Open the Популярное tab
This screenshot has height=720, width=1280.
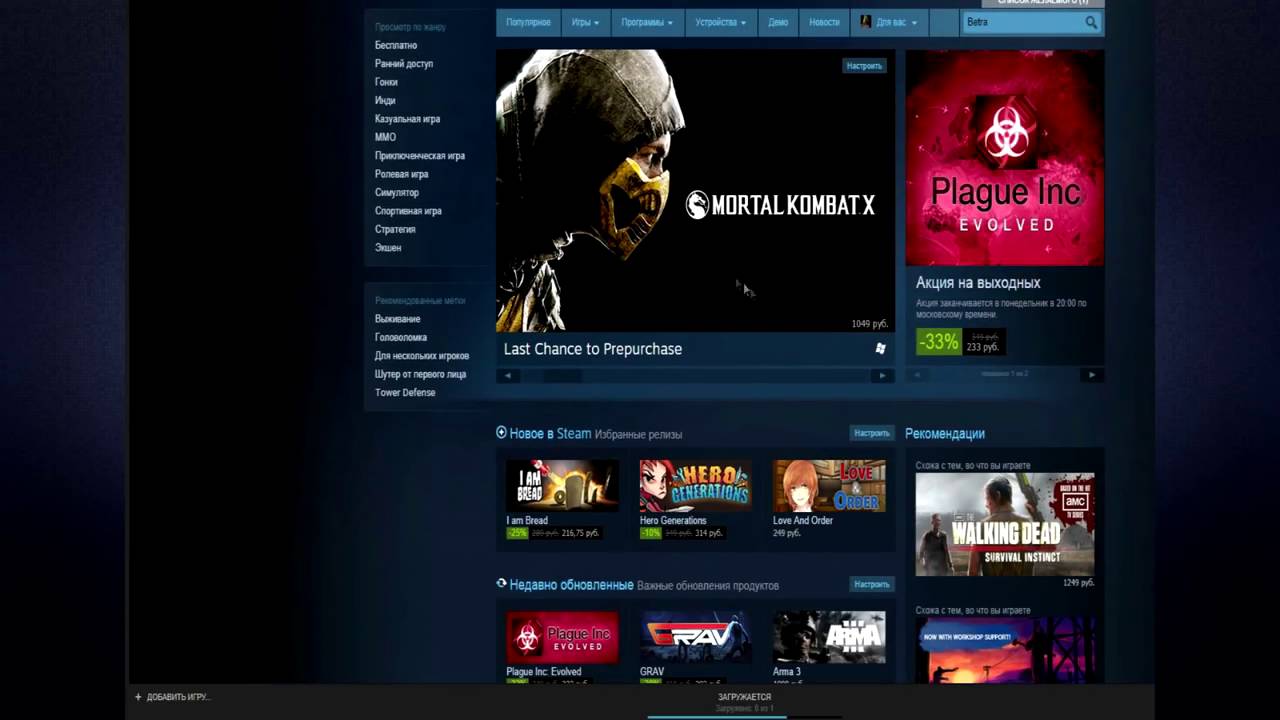click(528, 22)
